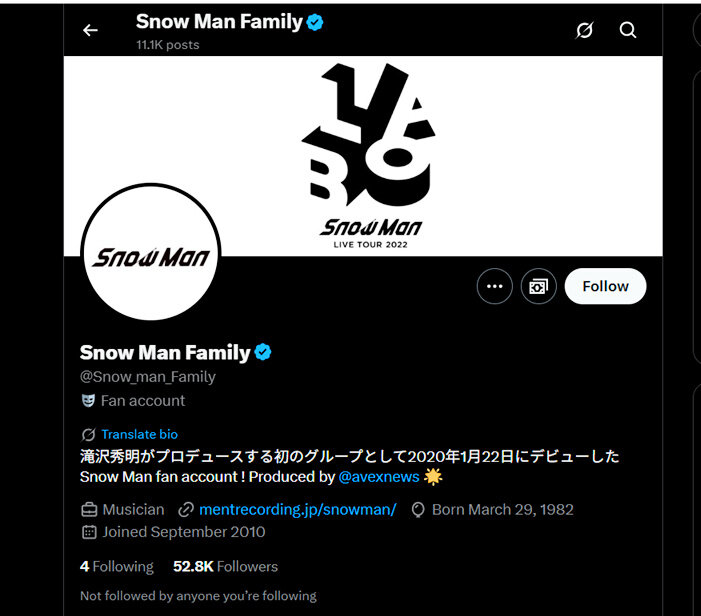Go back using the left arrow
Screen dimensions: 701x616
pyautogui.click(x=90, y=30)
